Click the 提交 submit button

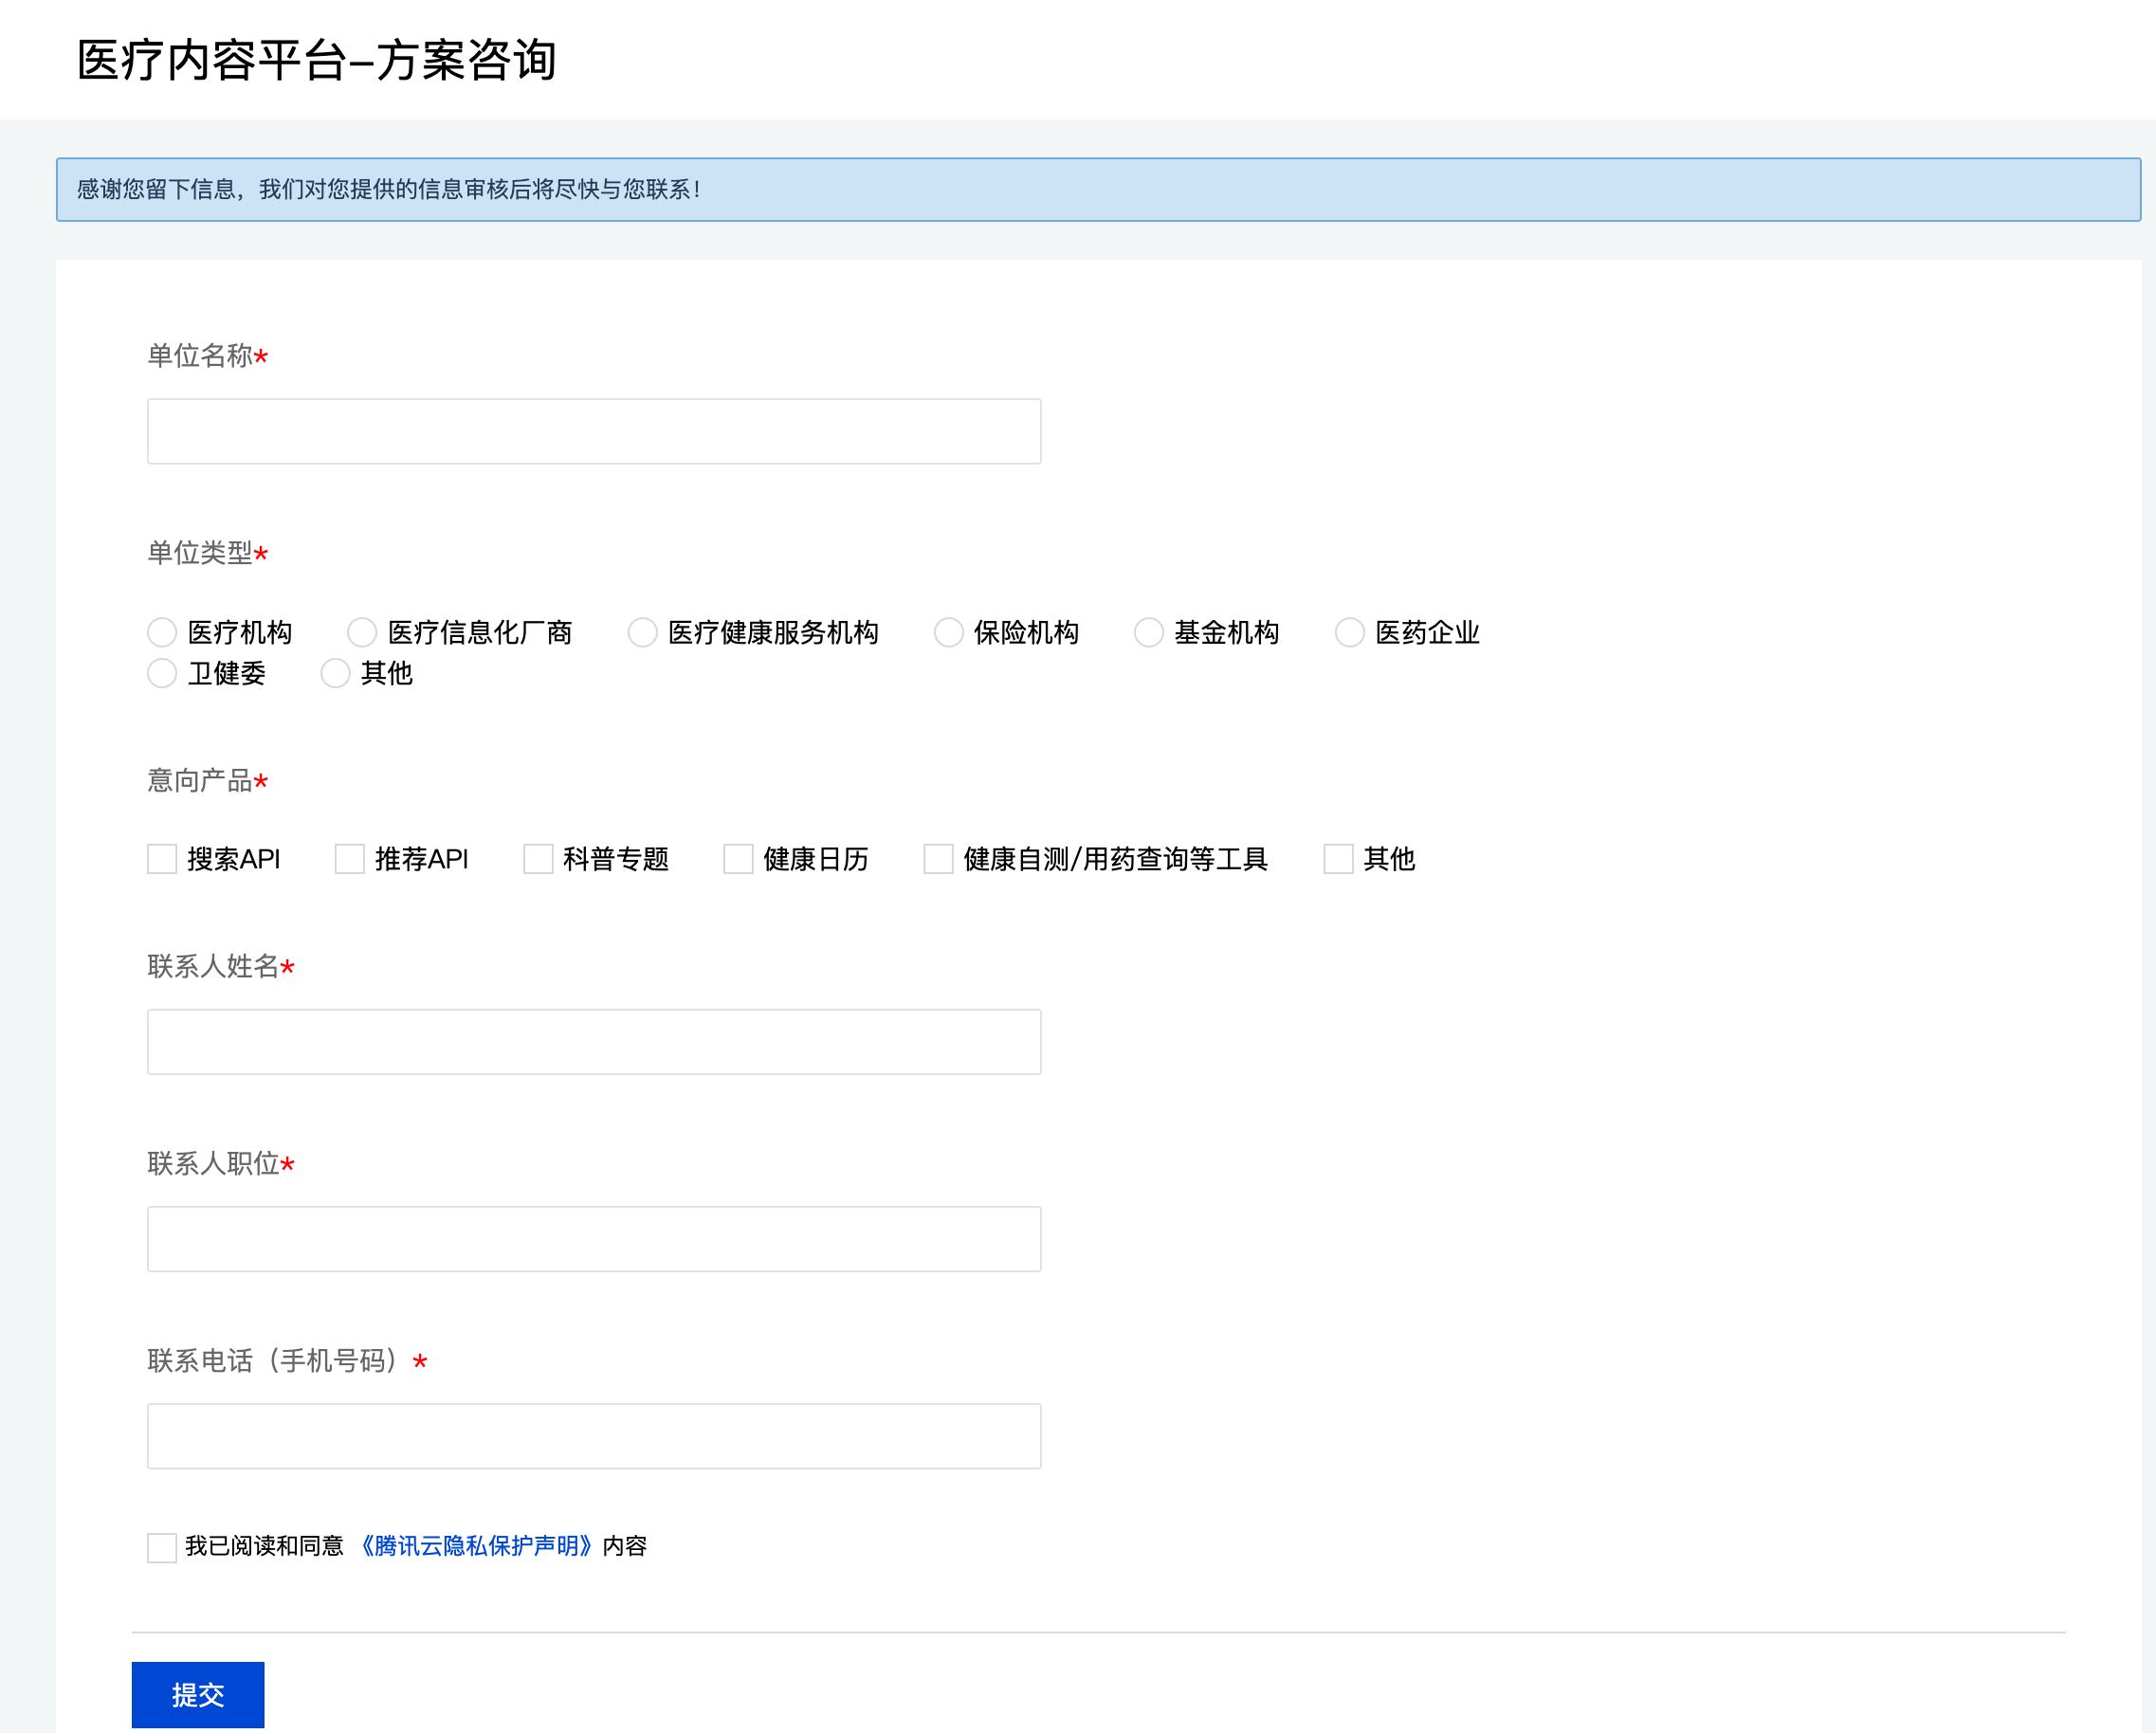[x=198, y=1694]
